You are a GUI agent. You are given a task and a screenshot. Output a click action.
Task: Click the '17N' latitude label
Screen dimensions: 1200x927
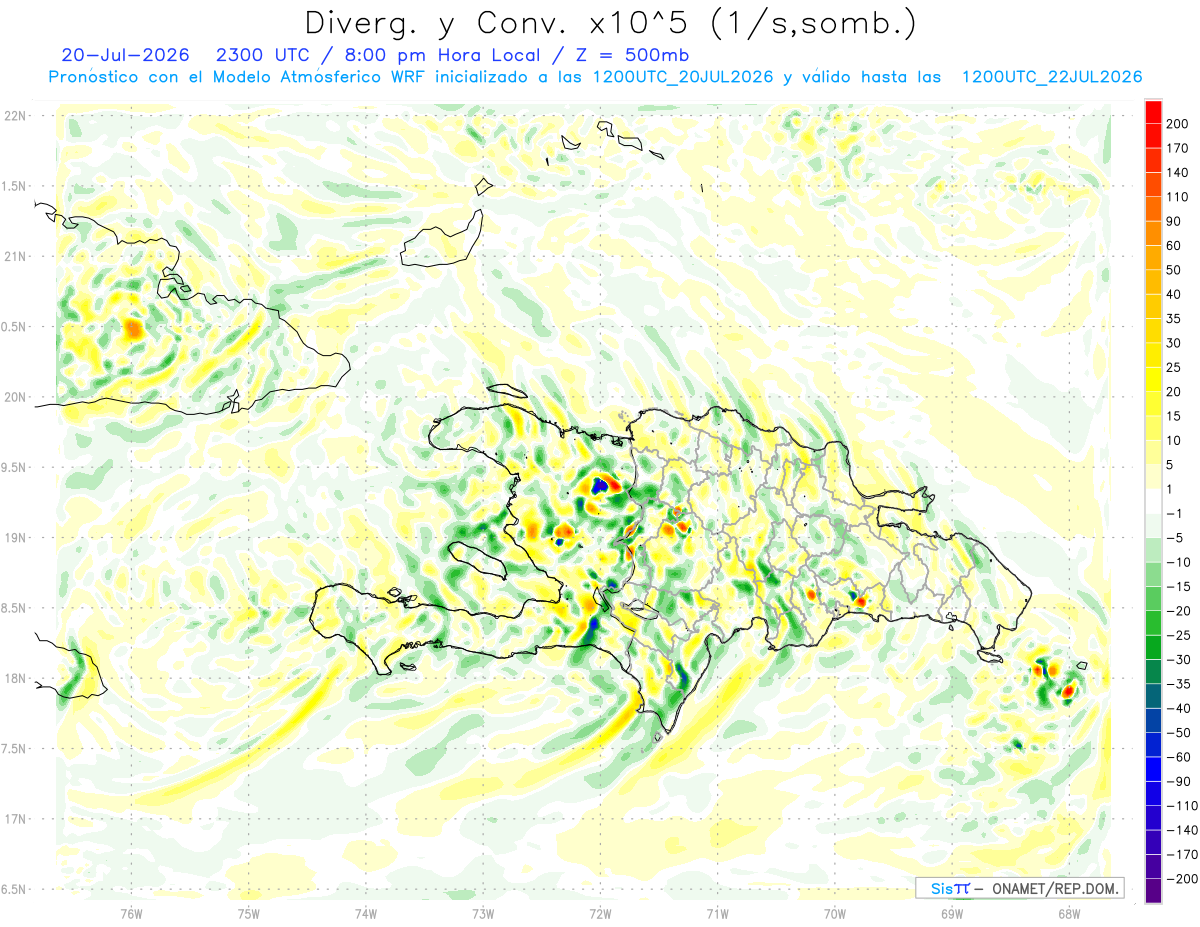click(x=14, y=819)
